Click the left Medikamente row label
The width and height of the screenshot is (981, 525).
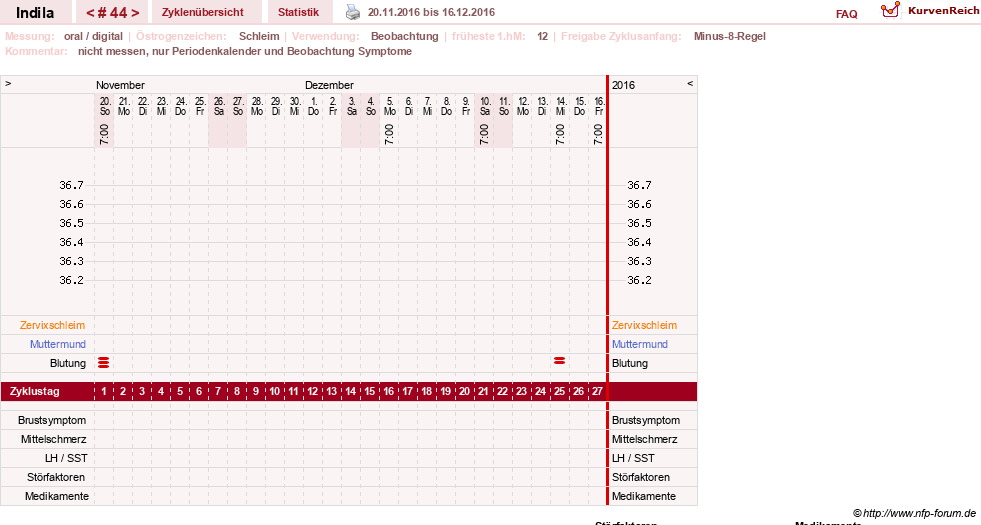[57, 496]
